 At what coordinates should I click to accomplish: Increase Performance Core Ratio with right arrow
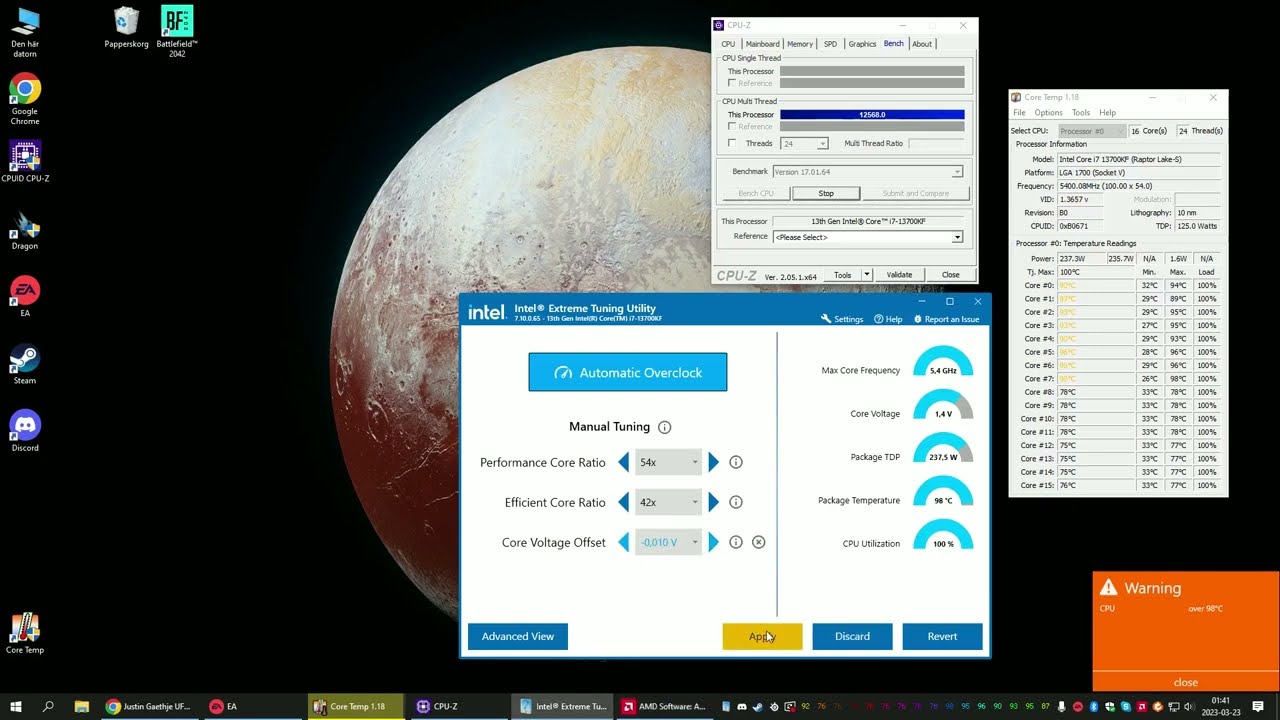click(x=713, y=462)
